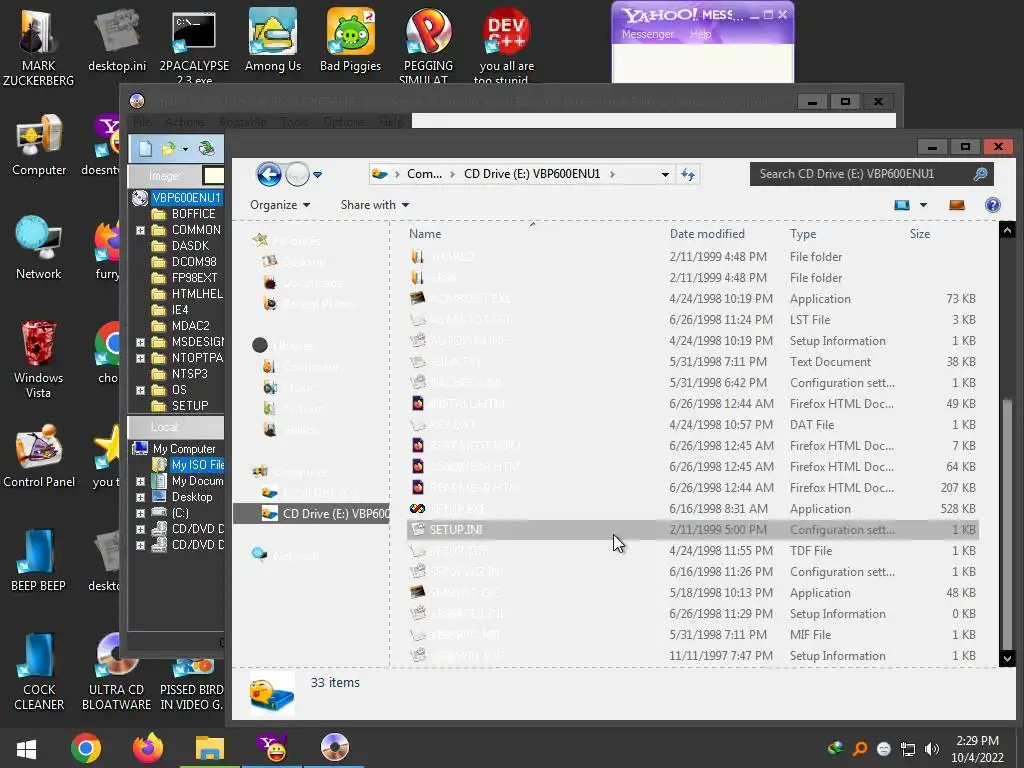
Task: Click the 2PACALYPSE 2.3.exe desktop icon
Action: [194, 46]
